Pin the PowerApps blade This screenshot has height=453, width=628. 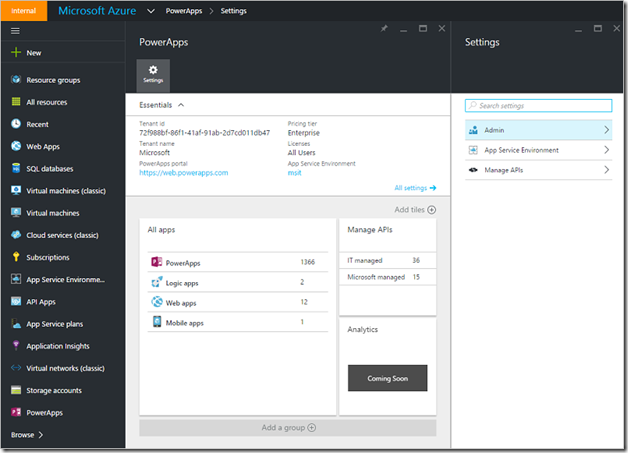pyautogui.click(x=384, y=28)
